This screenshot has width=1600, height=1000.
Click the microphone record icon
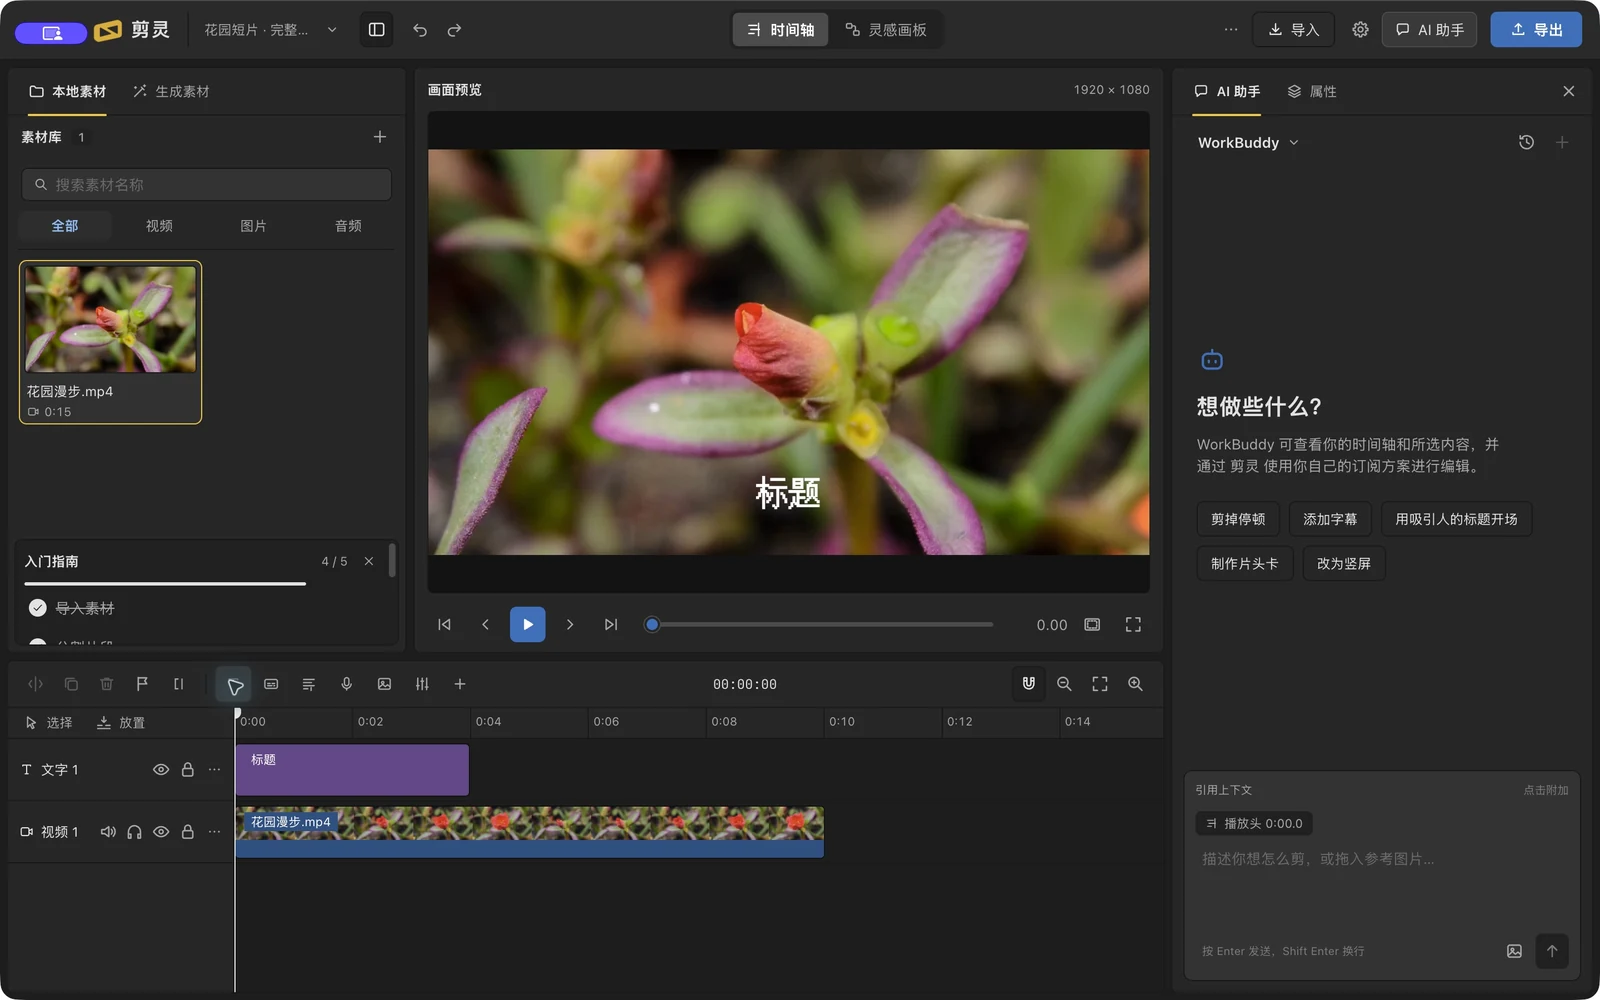tap(346, 684)
